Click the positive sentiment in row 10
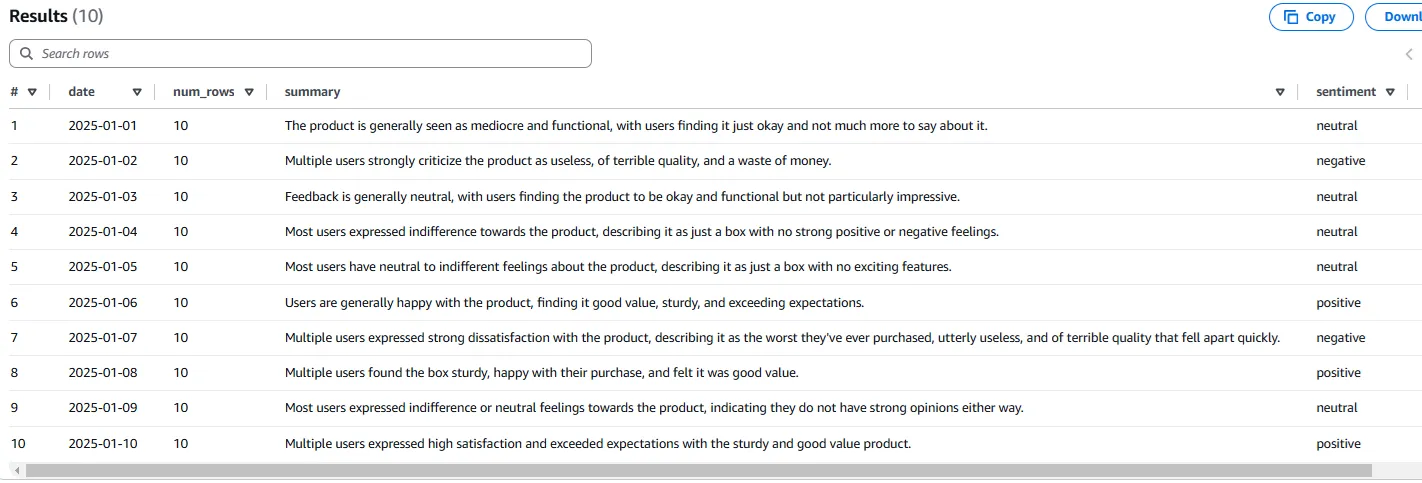This screenshot has height=483, width=1422. [1338, 444]
